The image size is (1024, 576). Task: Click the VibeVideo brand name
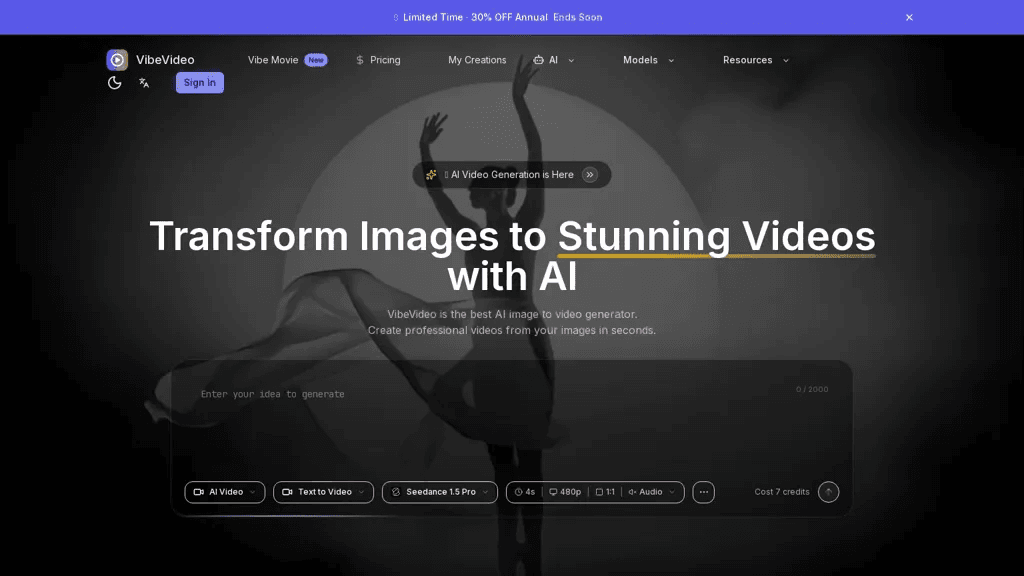coord(165,59)
